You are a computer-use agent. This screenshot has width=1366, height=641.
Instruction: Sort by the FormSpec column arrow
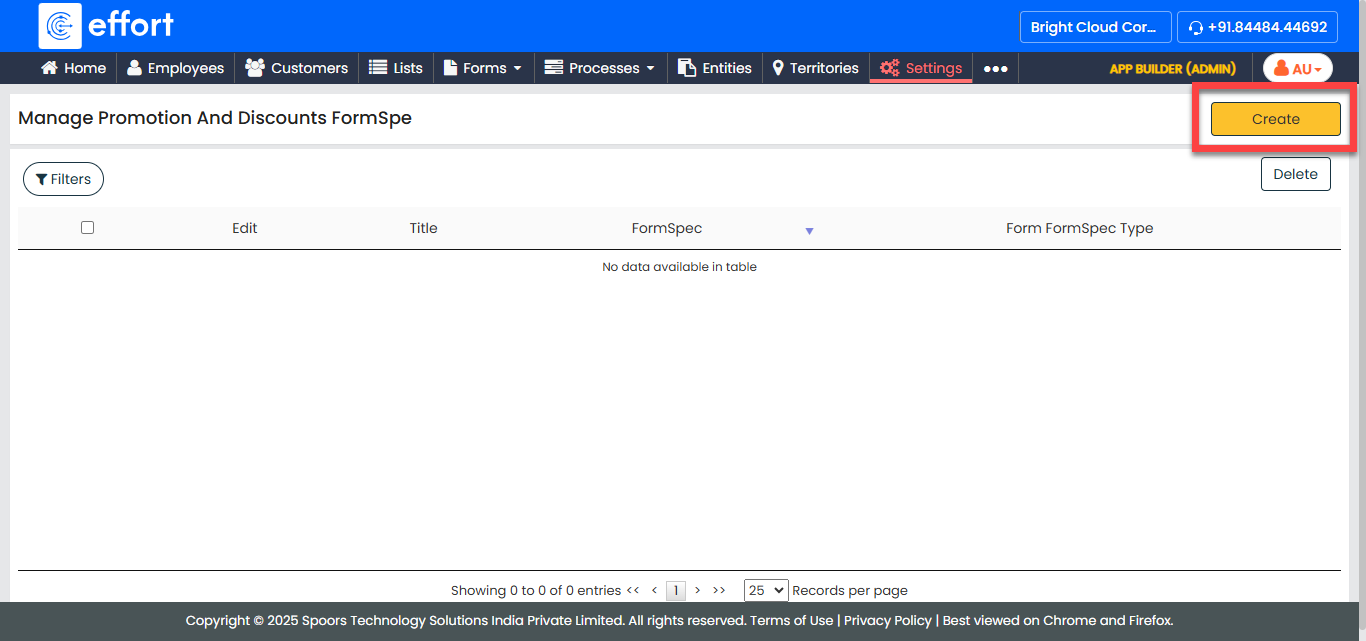click(809, 231)
